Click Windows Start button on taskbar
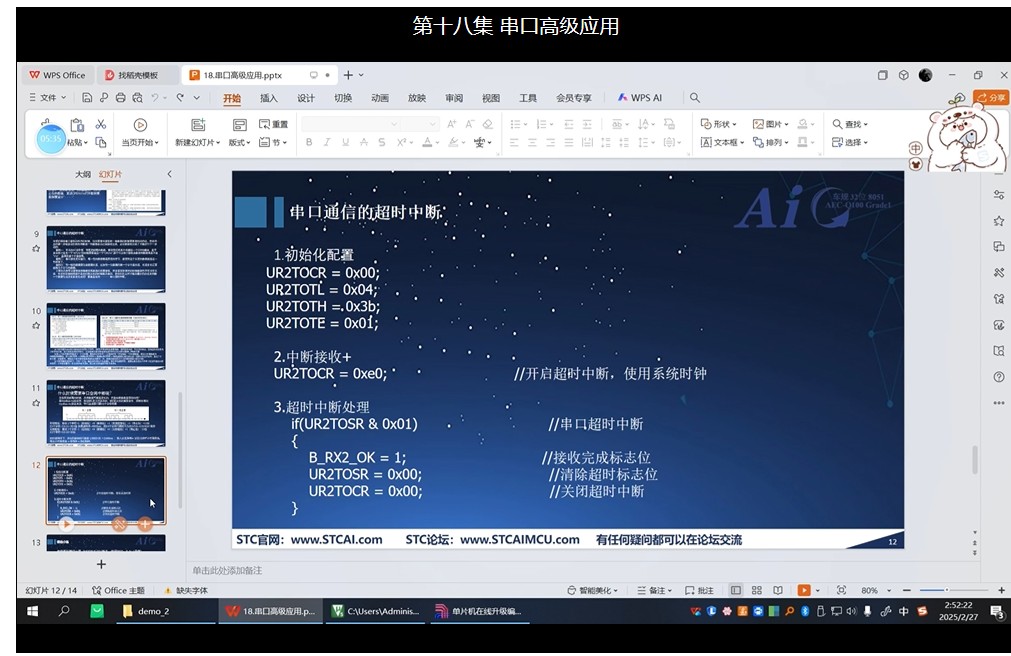1011x656 pixels. (32, 611)
